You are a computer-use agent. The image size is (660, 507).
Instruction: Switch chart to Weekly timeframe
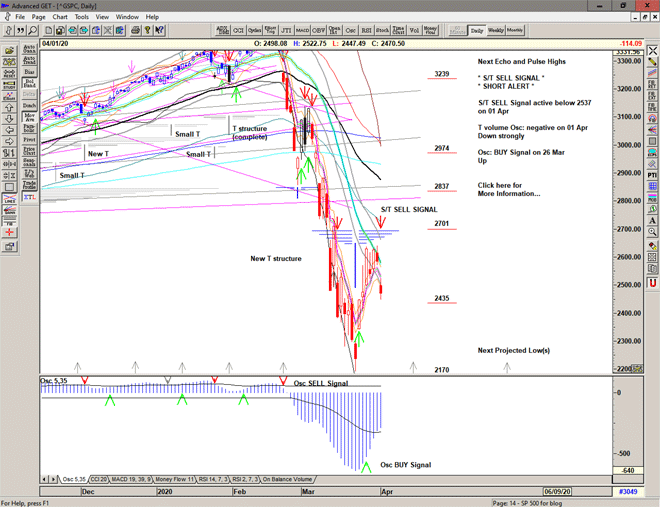[495, 30]
